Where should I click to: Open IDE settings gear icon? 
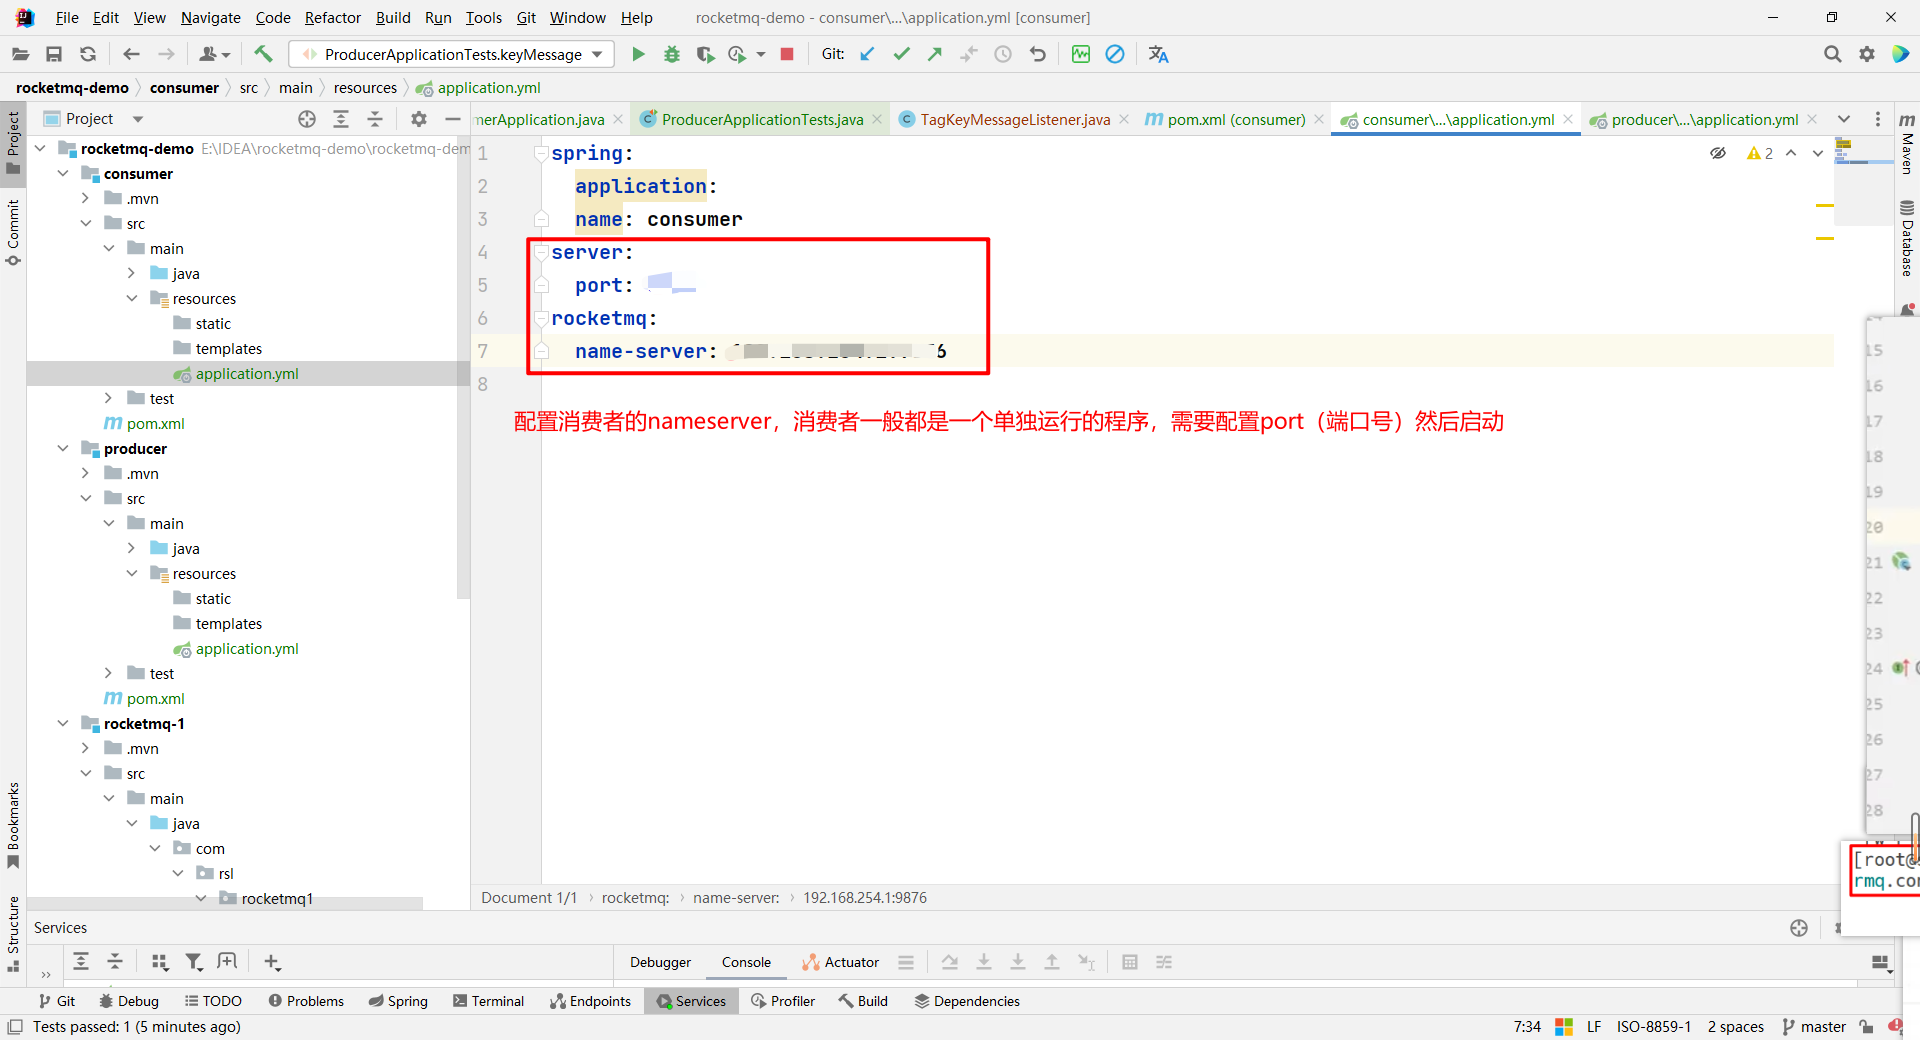coord(1866,54)
